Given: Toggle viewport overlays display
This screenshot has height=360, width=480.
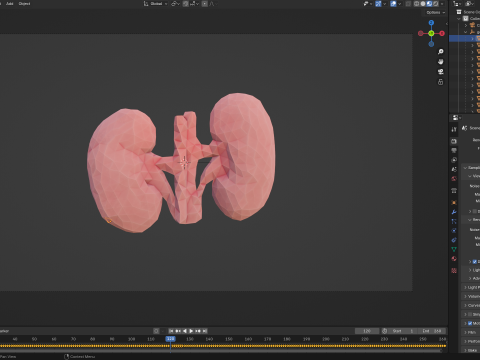Looking at the screenshot, I should (393, 4).
